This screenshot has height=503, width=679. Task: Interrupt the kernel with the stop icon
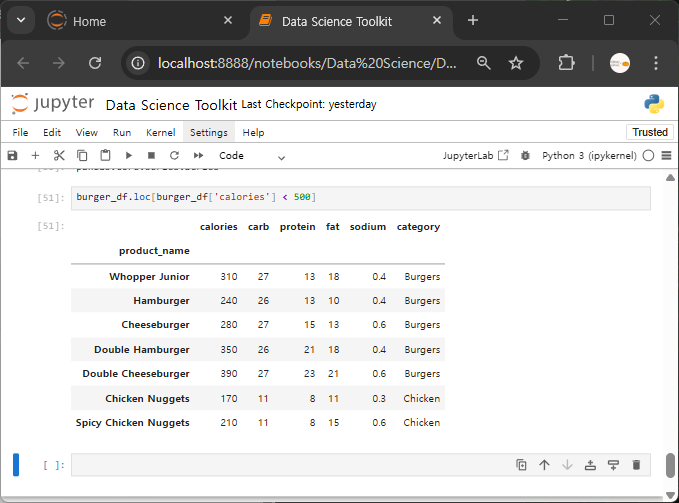[x=151, y=155]
